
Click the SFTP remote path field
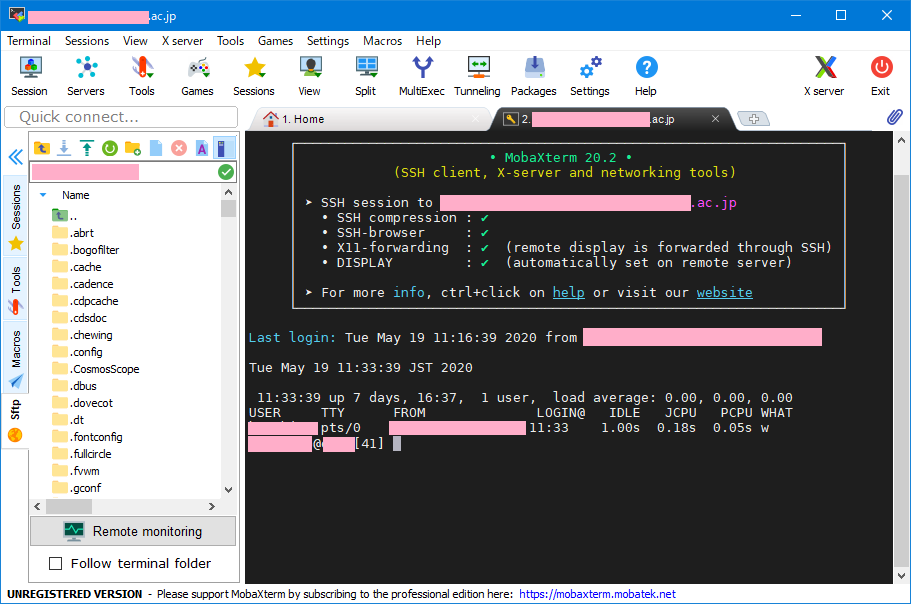123,172
